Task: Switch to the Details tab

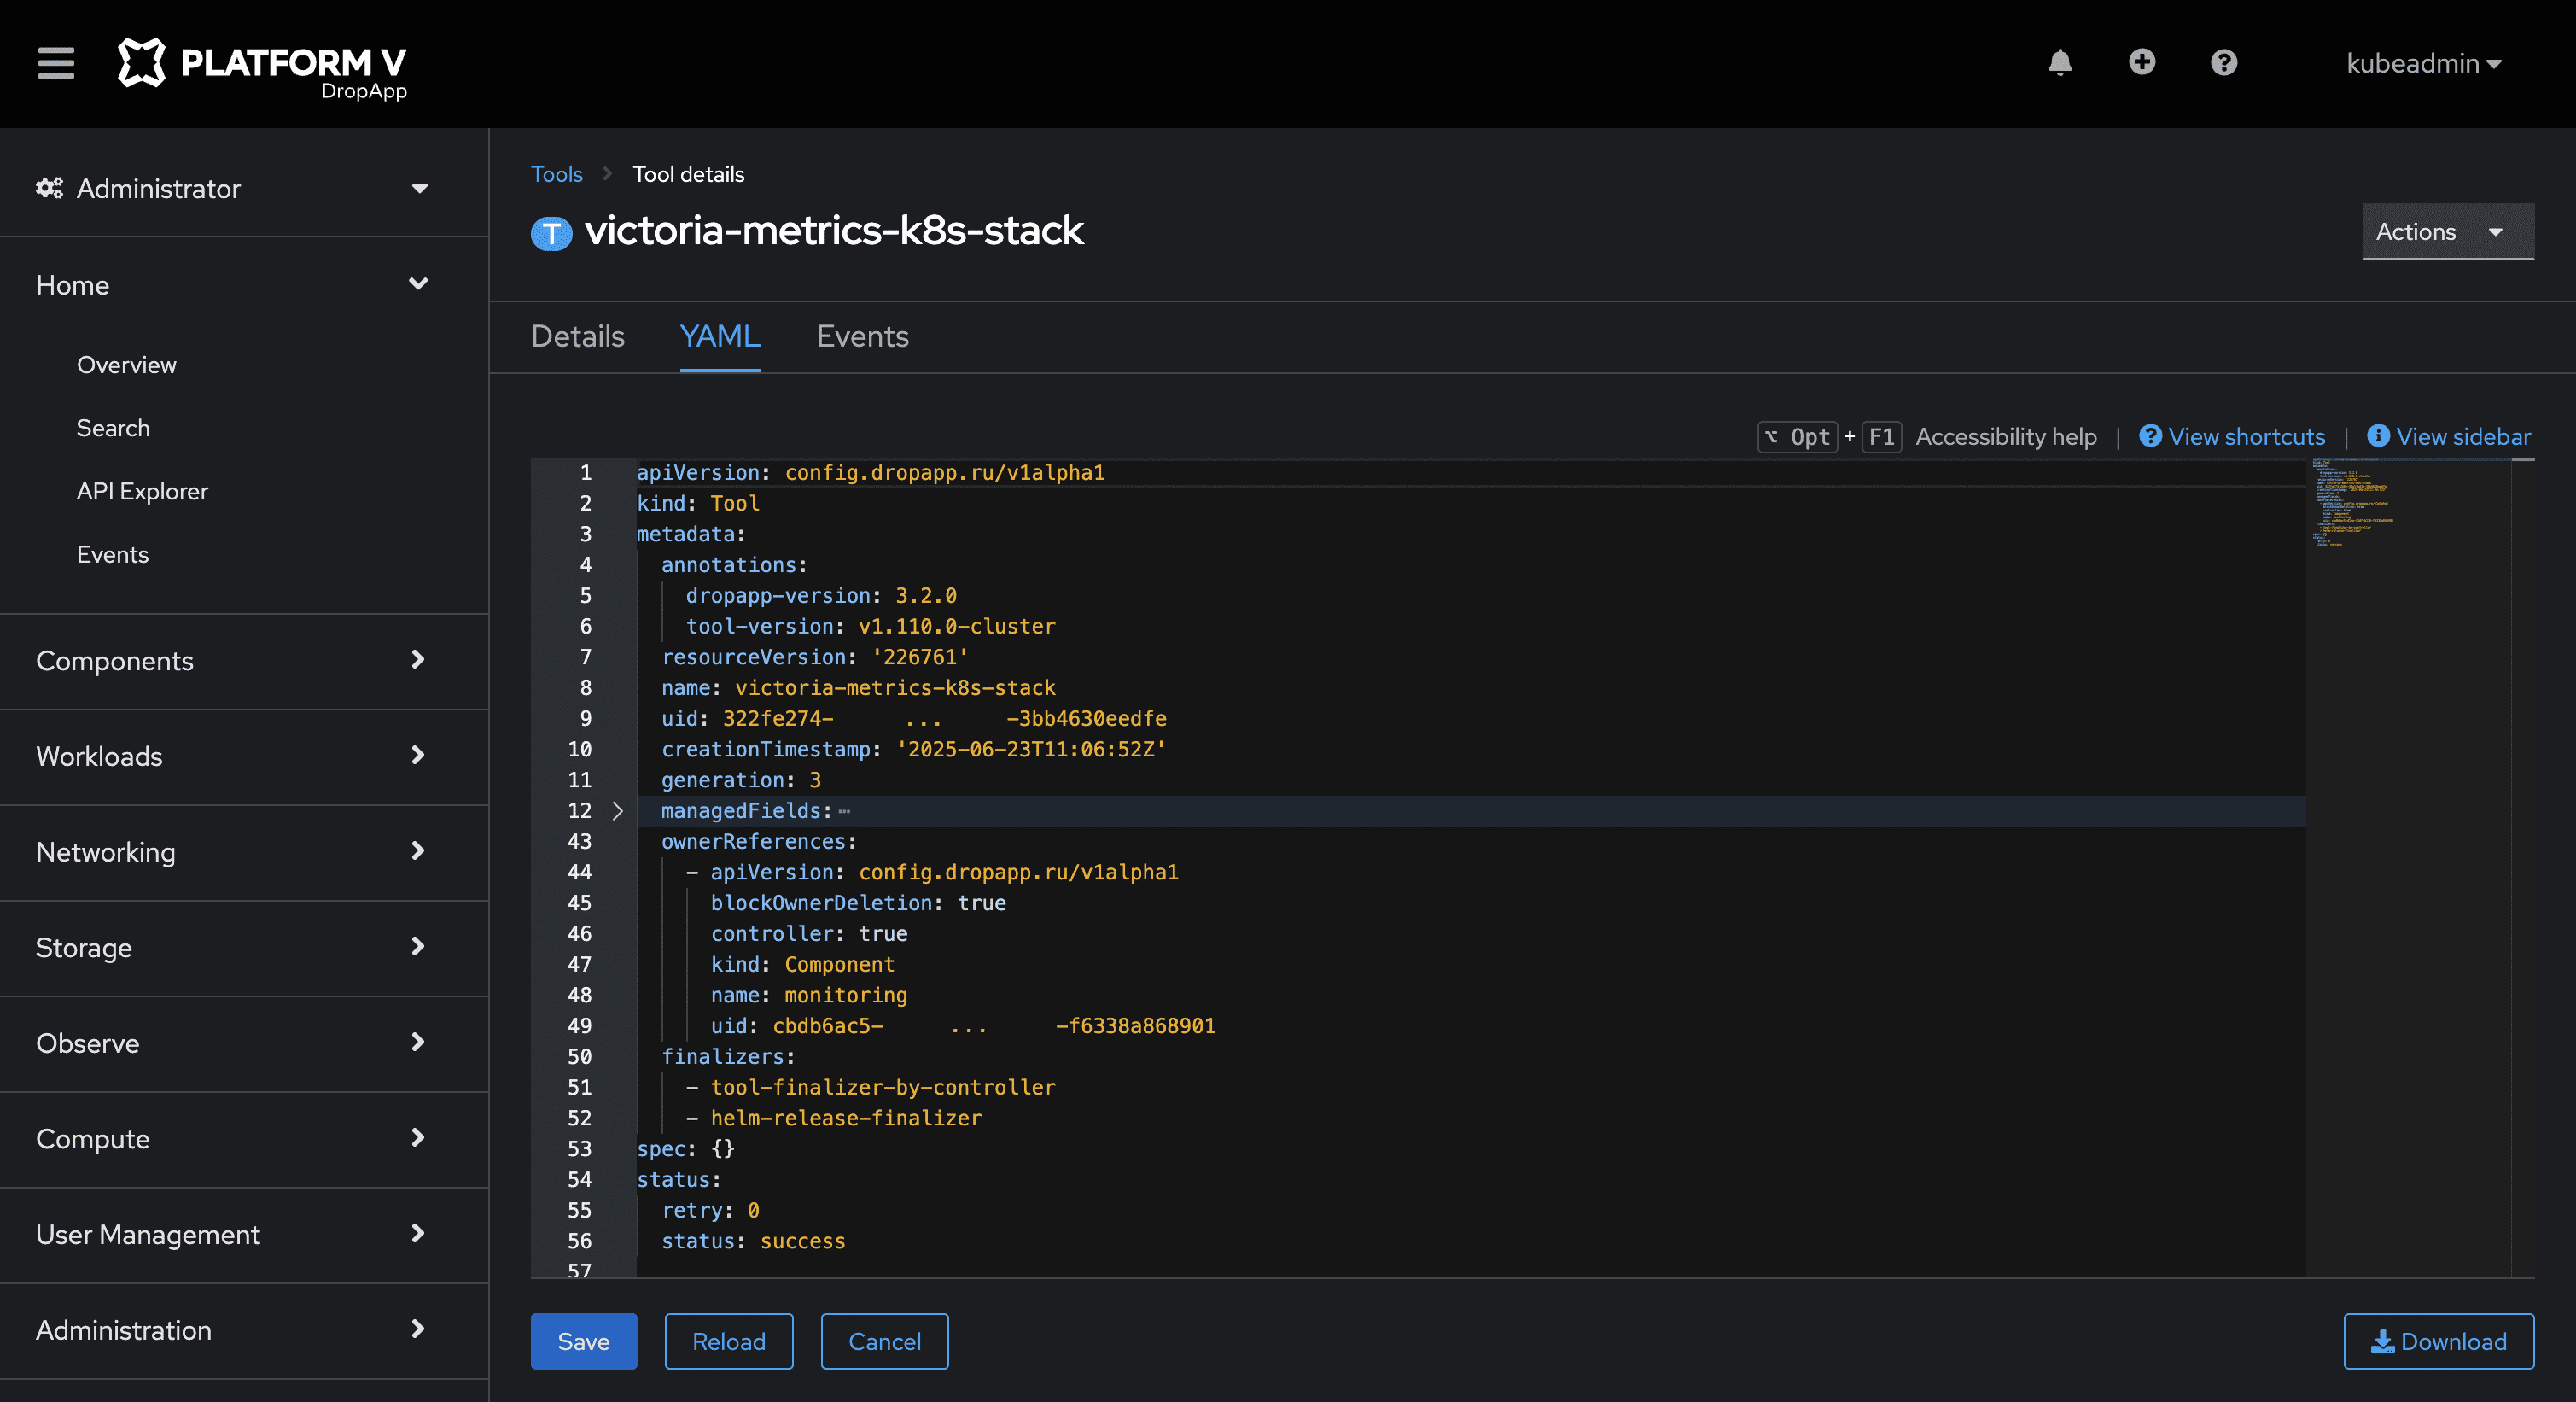Action: pyautogui.click(x=577, y=336)
